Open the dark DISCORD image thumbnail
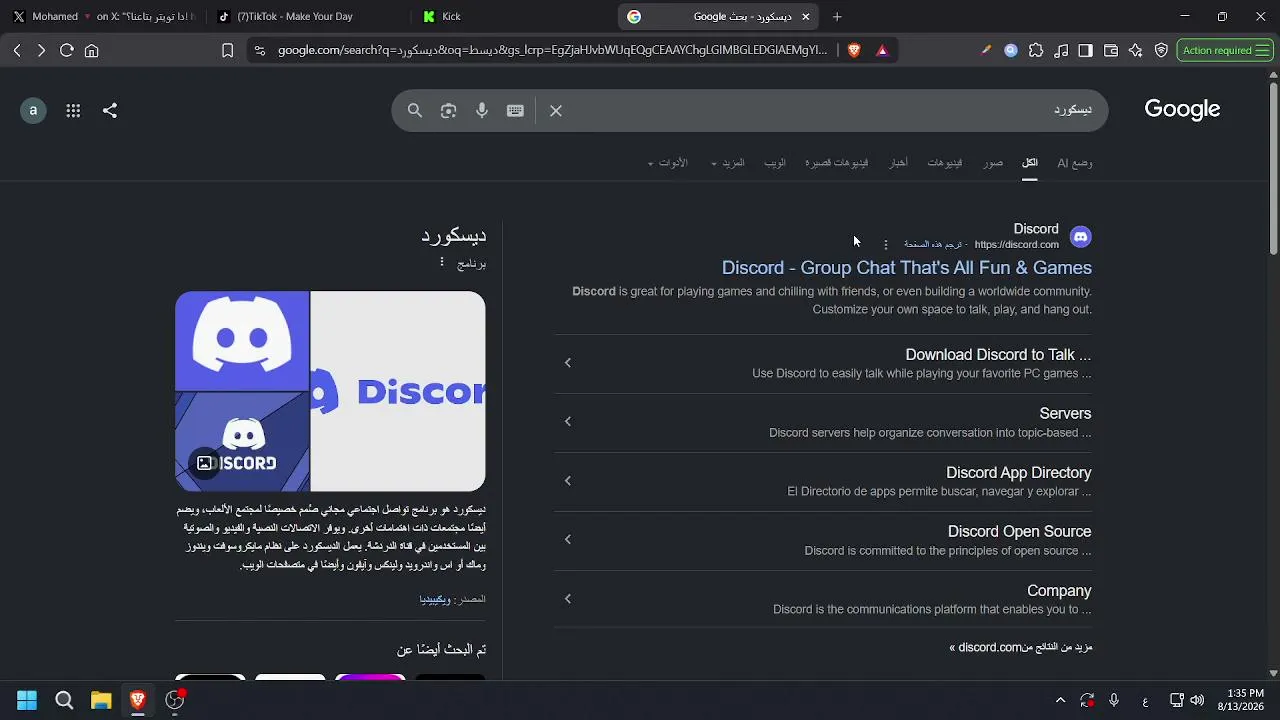Viewport: 1280px width, 720px height. (x=242, y=442)
